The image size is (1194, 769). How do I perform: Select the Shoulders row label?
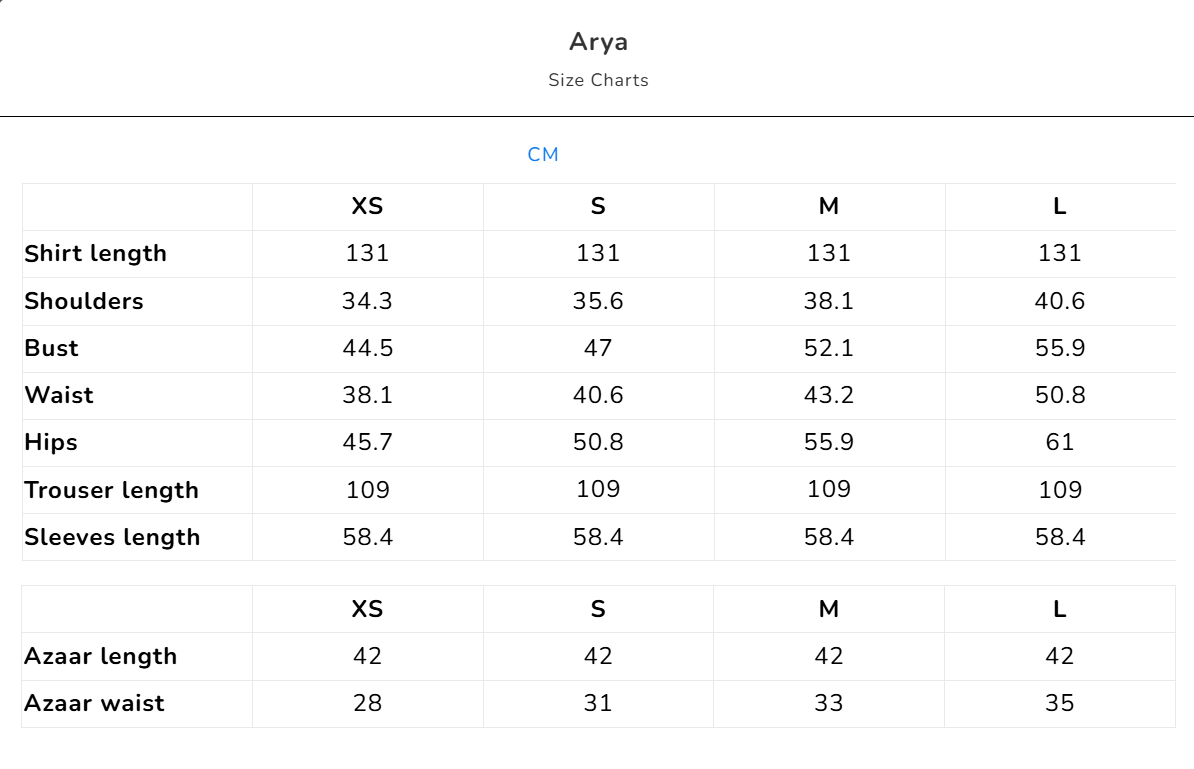[x=84, y=301]
